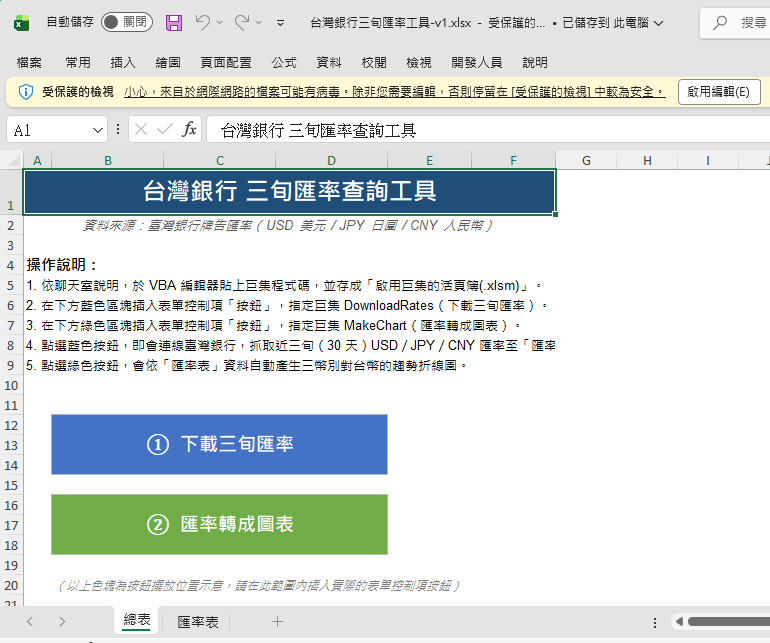
Task: Click the fx Insert Function icon
Action: 189,130
